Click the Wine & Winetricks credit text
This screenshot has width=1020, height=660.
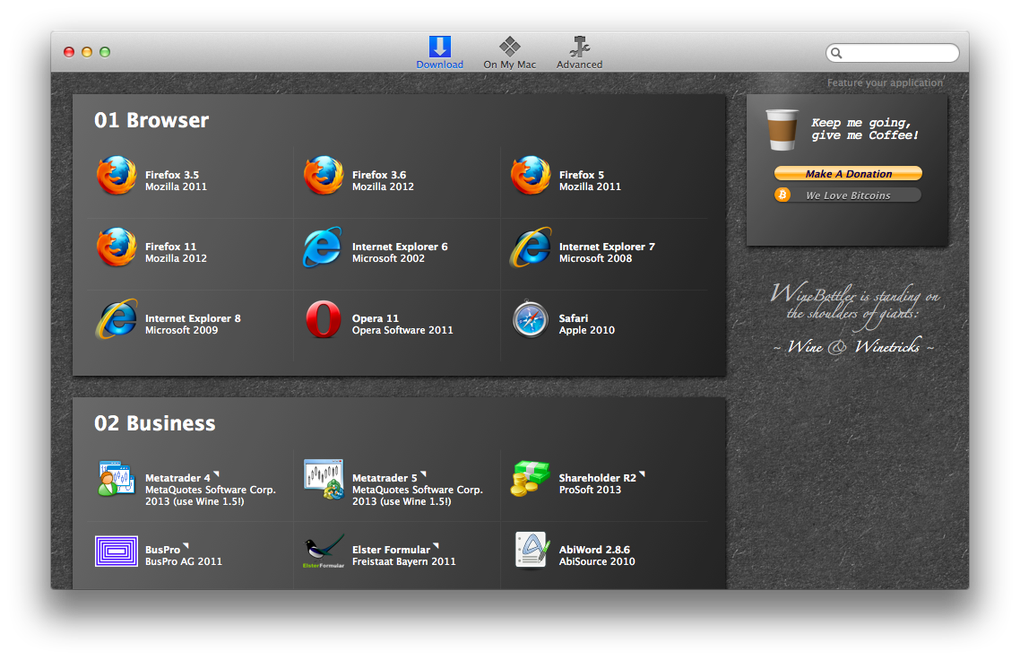coord(853,347)
